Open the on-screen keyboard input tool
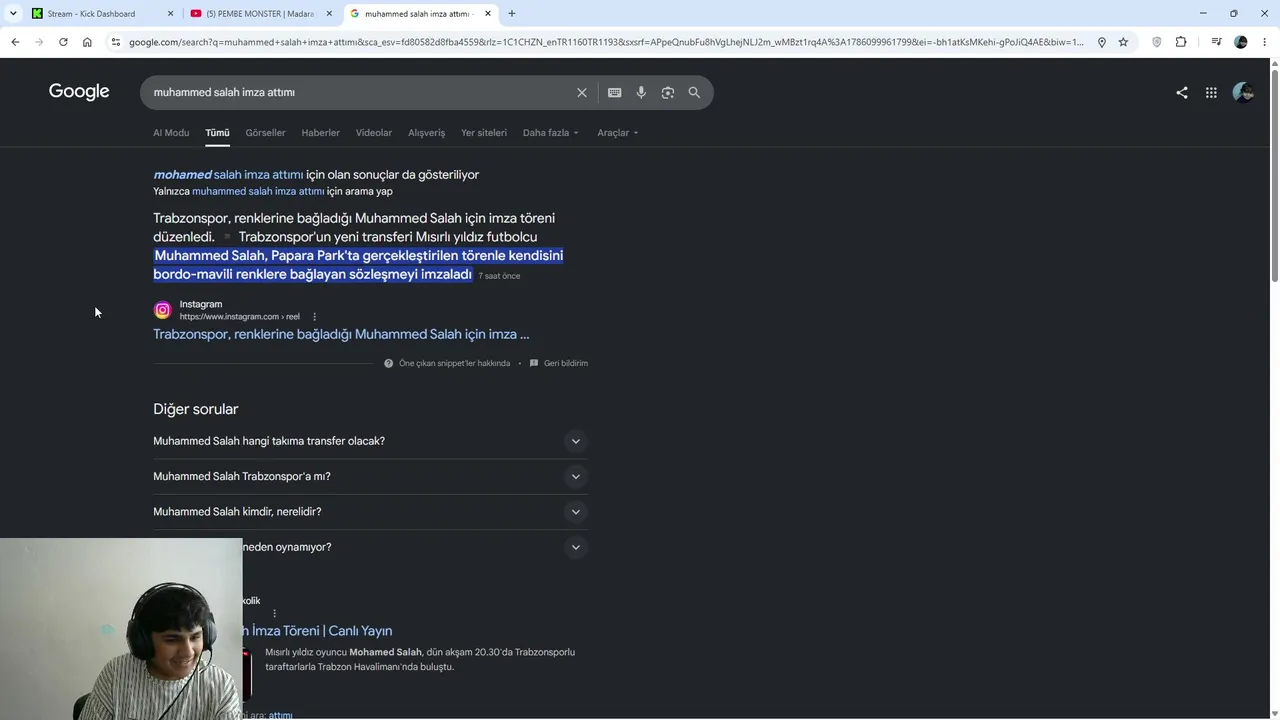The height and width of the screenshot is (720, 1280). (614, 92)
